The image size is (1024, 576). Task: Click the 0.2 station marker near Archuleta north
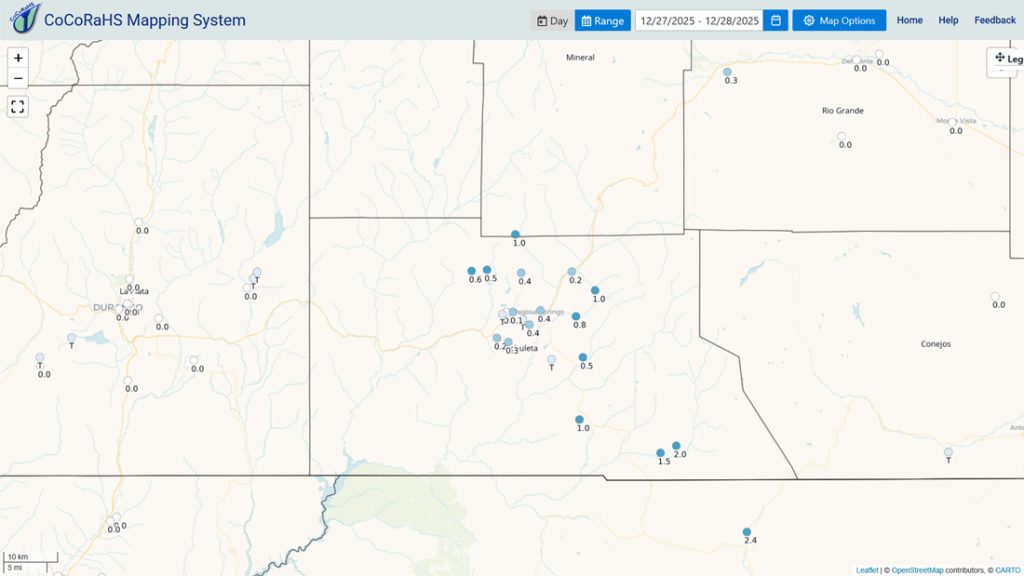pos(571,272)
